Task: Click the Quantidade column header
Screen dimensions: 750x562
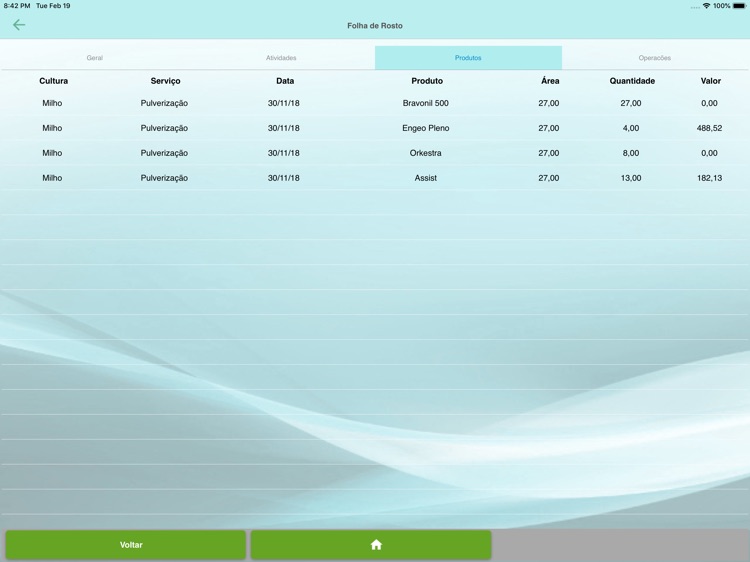Action: [632, 81]
